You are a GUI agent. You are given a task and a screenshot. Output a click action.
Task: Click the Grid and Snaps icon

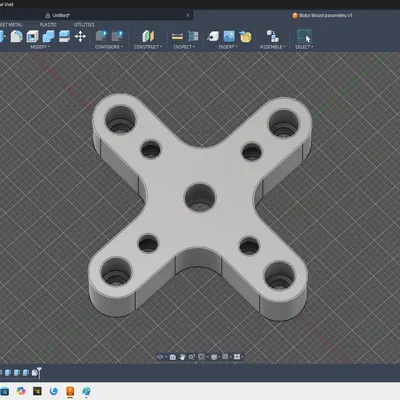[x=225, y=357]
